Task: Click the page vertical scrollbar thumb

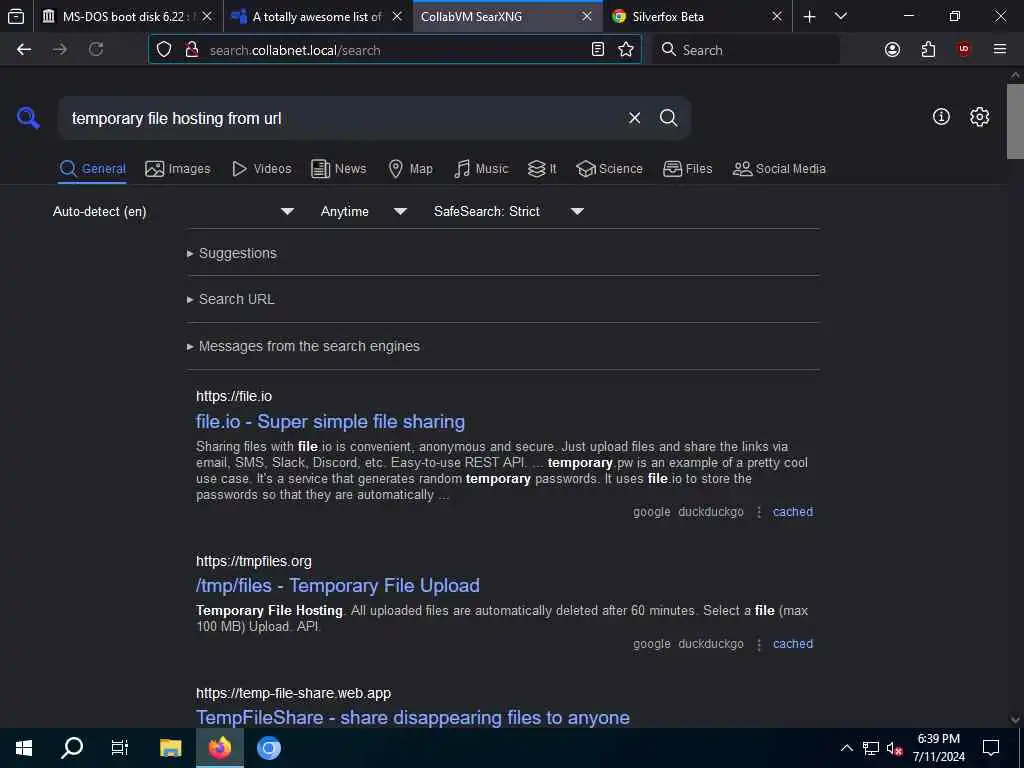Action: (x=1015, y=121)
